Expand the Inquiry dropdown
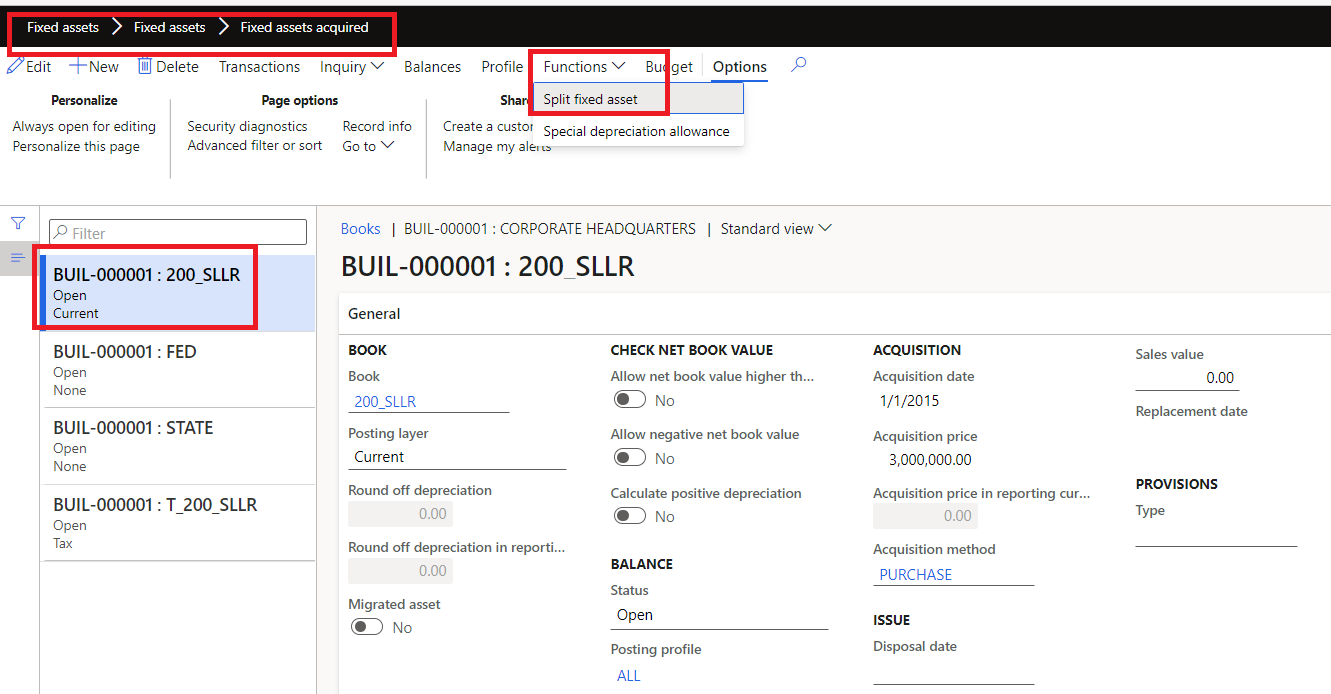 [352, 66]
